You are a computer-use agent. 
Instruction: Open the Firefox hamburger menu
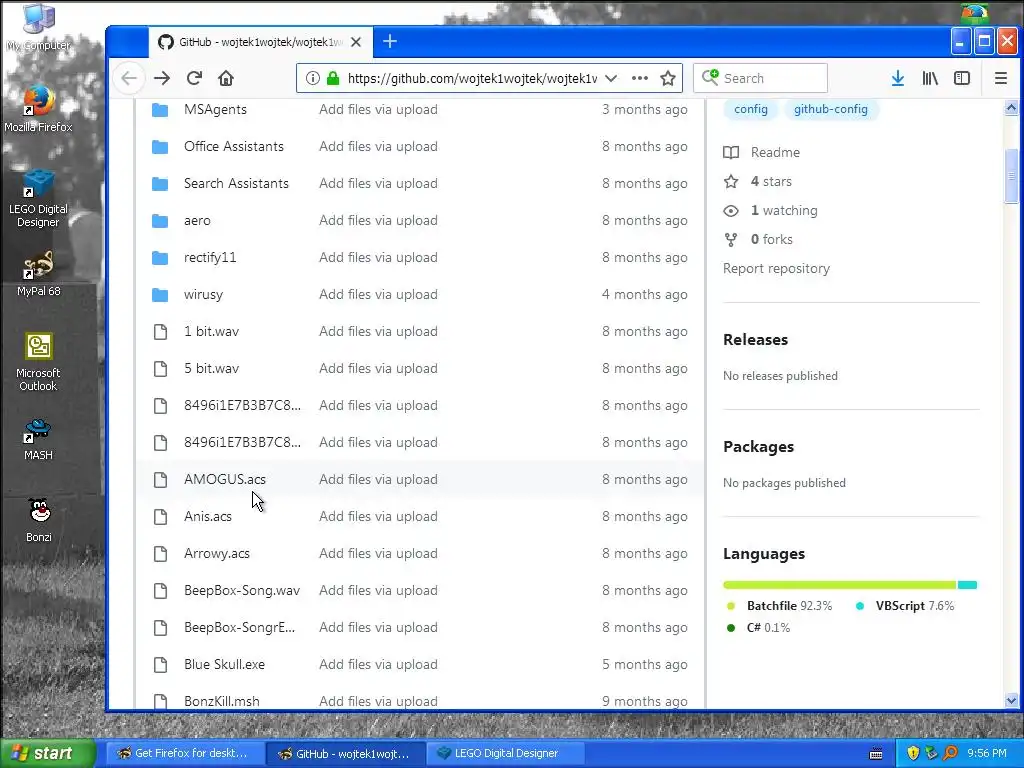(x=1000, y=78)
